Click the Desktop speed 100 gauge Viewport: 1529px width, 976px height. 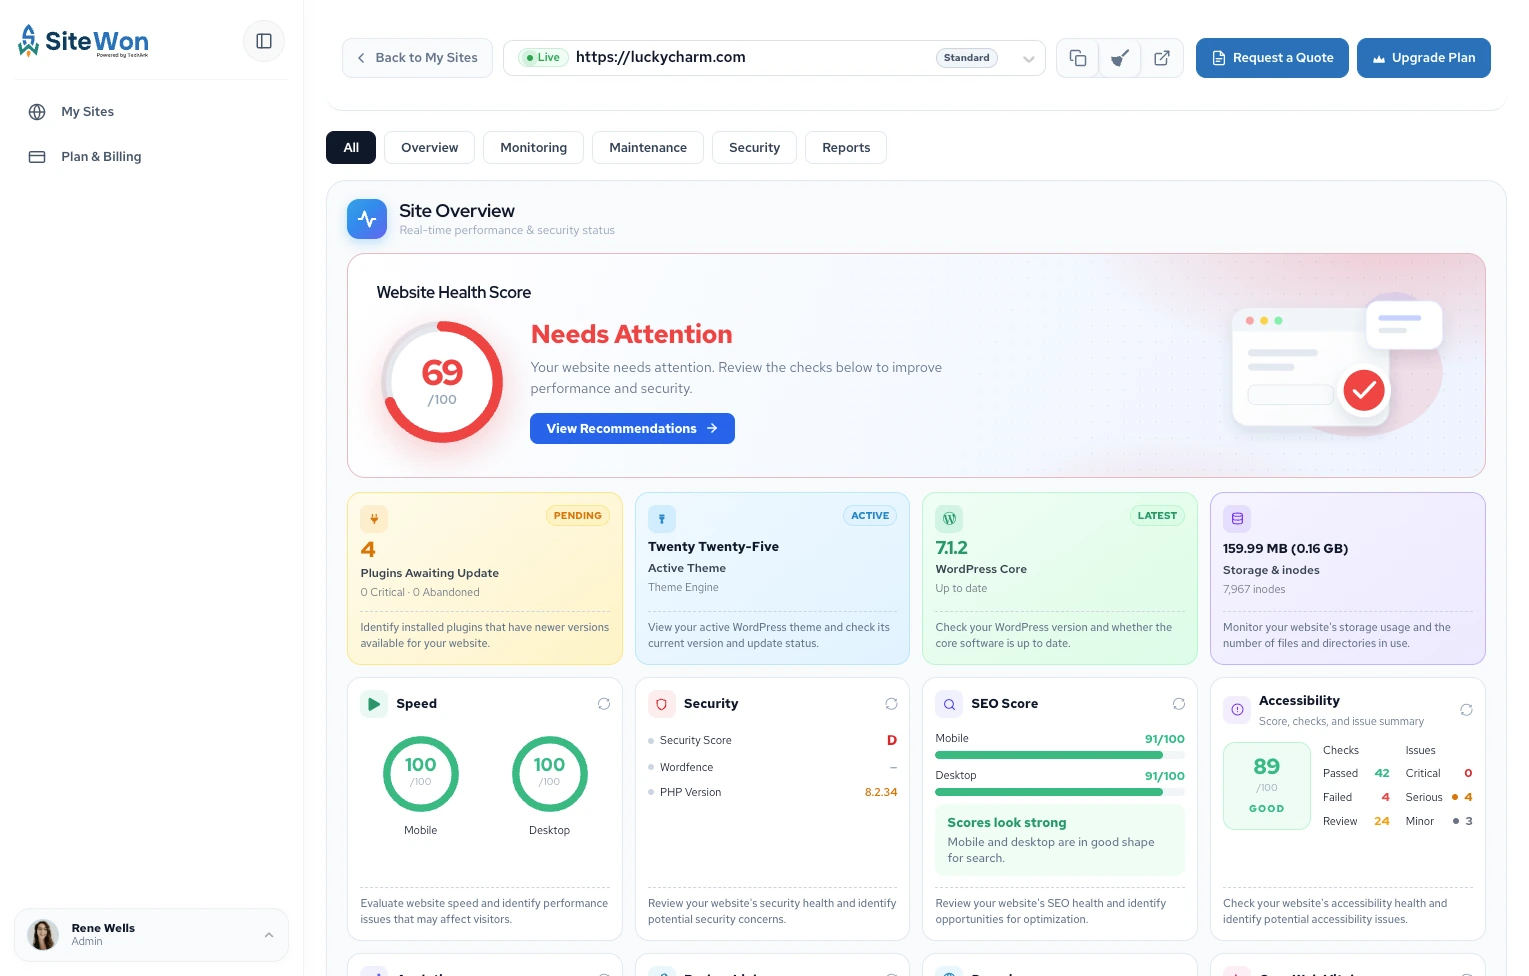[549, 774]
